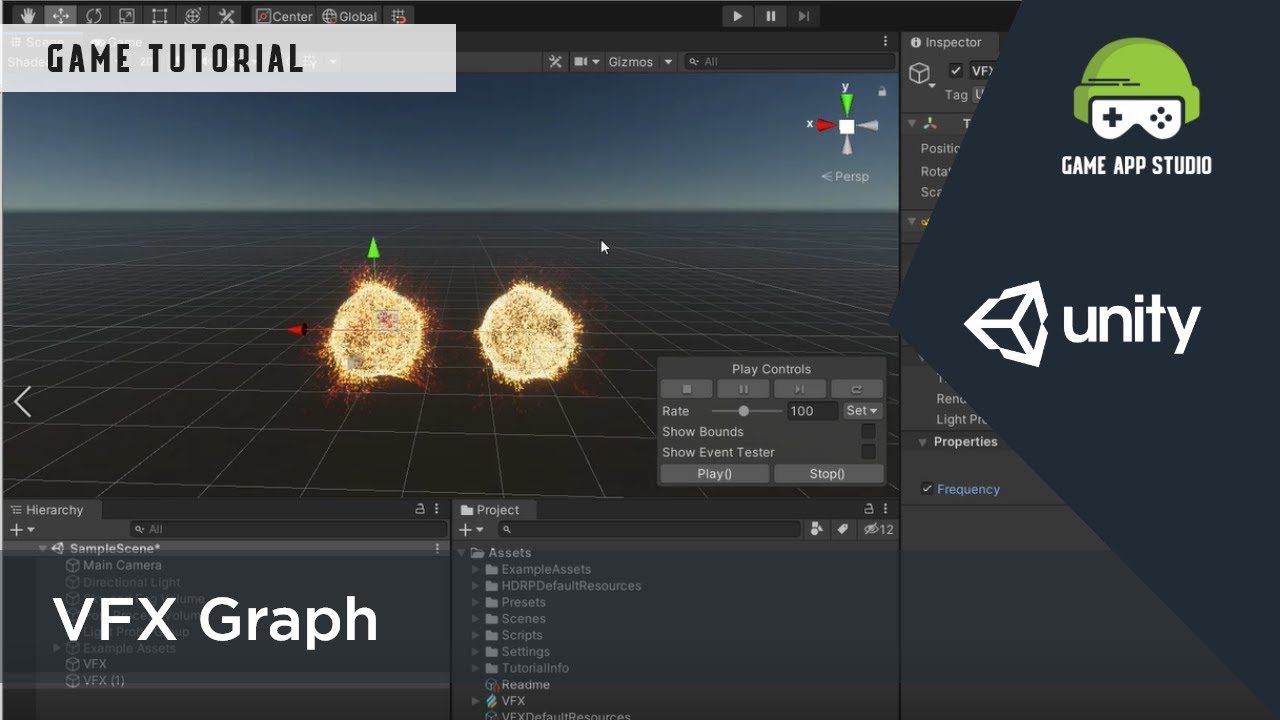Open scene camera settings dropdown

coord(588,62)
